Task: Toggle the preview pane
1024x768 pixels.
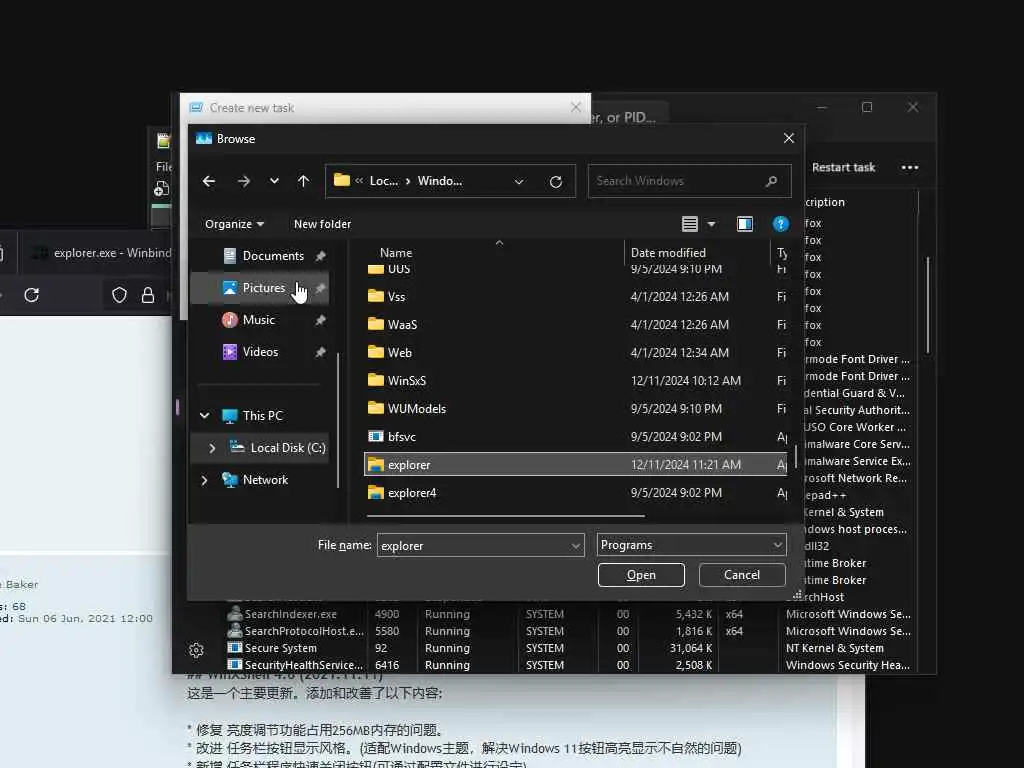Action: click(x=744, y=224)
